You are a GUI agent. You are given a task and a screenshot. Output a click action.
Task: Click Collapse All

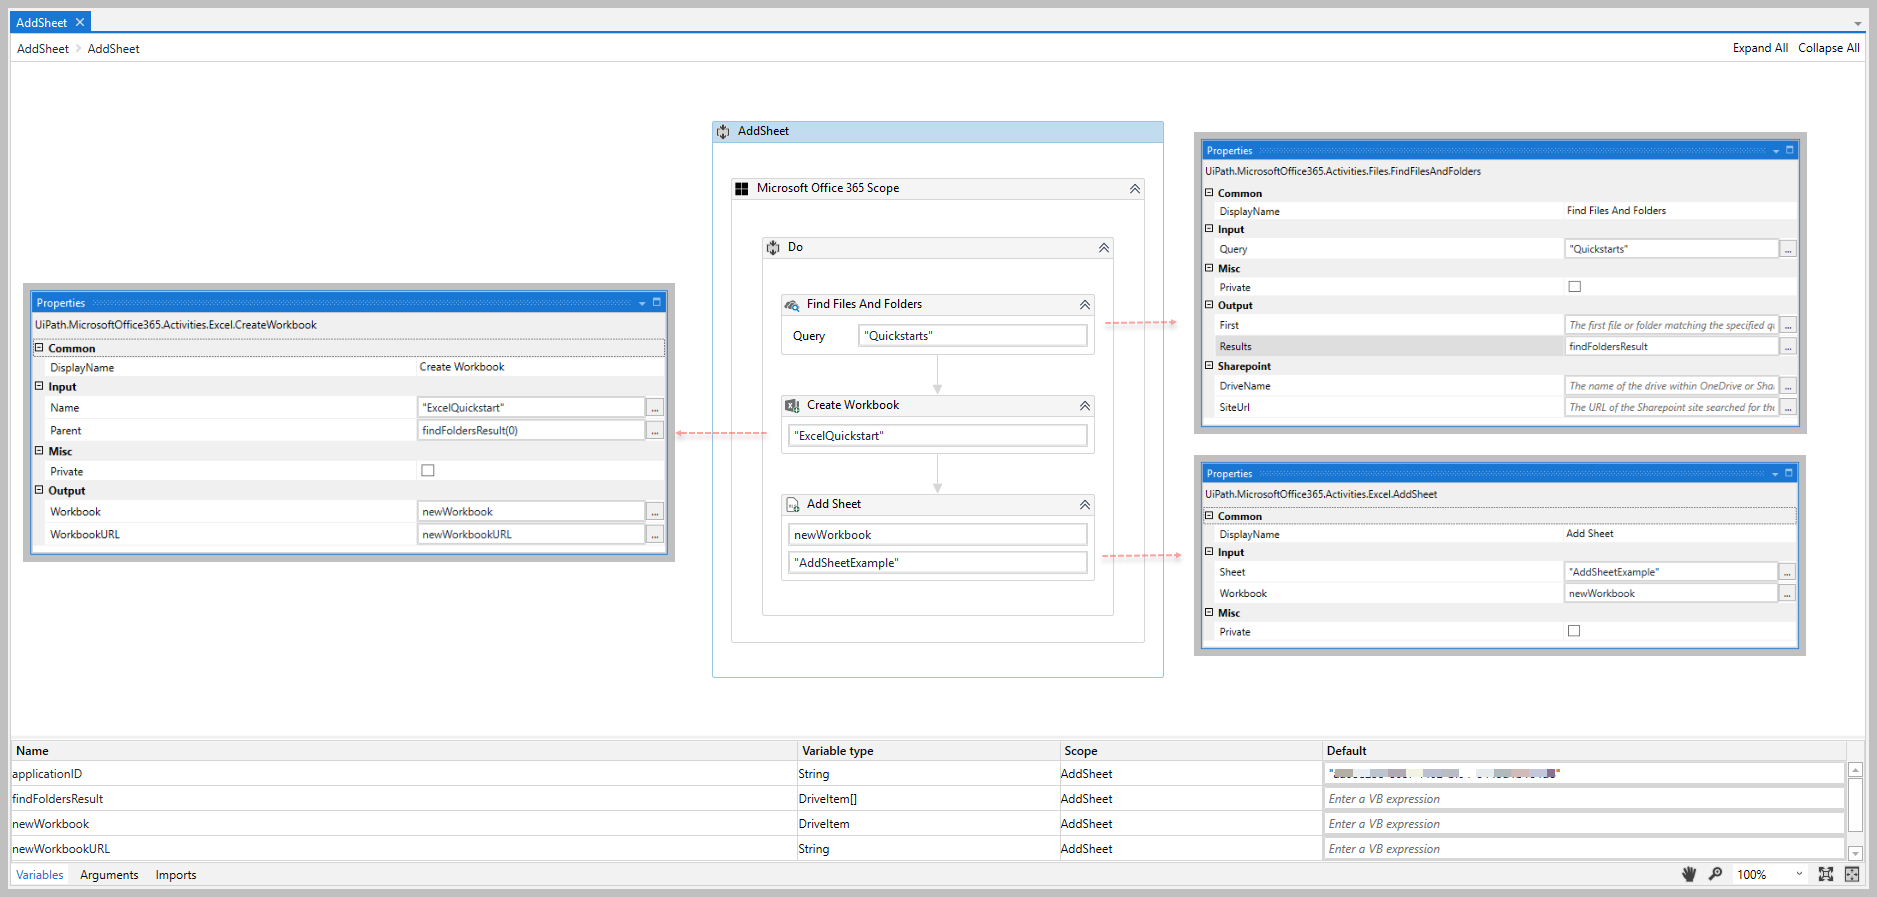(x=1829, y=48)
